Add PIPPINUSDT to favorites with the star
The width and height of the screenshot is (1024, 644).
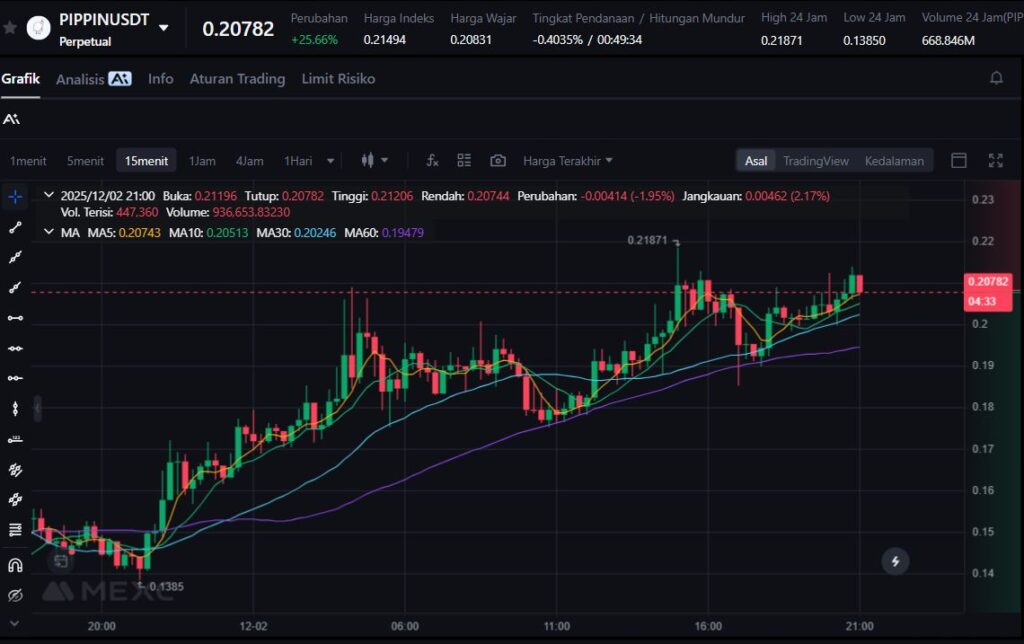click(x=10, y=28)
